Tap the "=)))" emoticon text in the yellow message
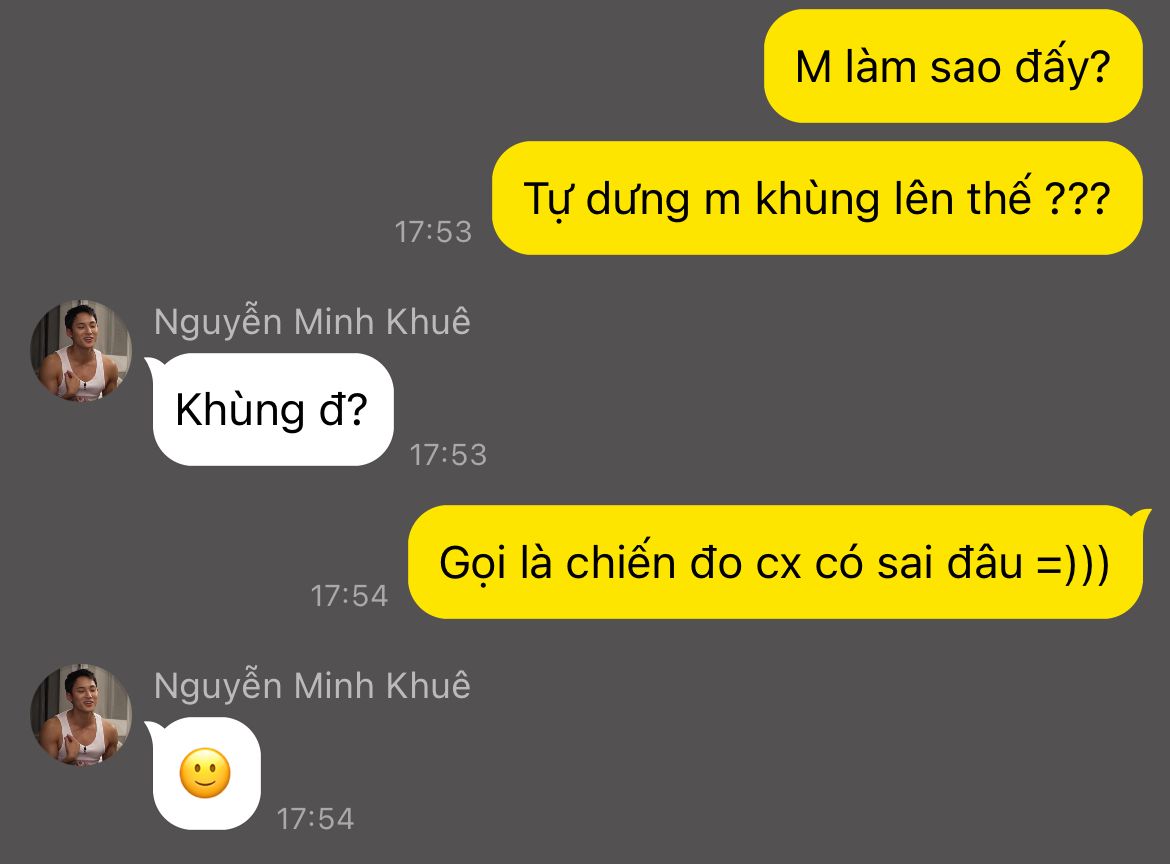 coord(1073,563)
